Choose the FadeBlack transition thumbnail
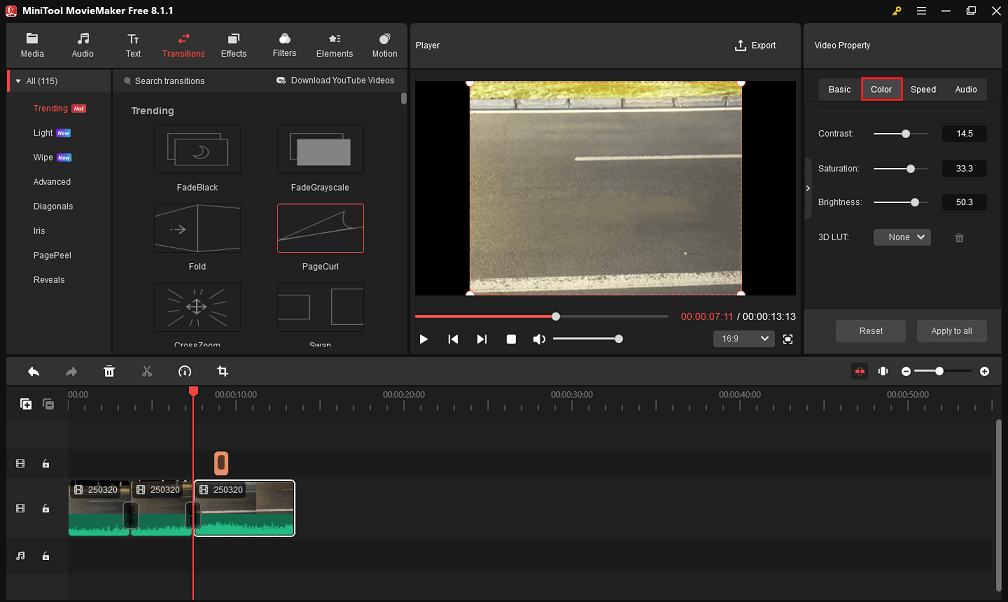Viewport: 1008px width, 602px height. [197, 149]
